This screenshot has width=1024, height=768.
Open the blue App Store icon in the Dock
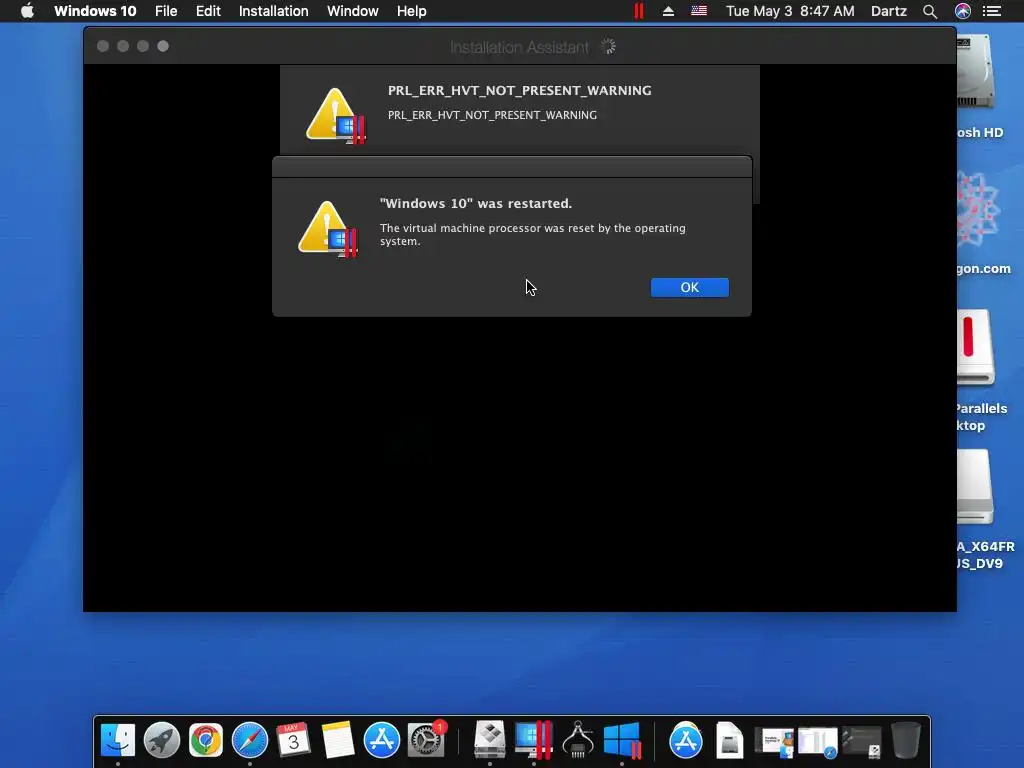(x=381, y=741)
